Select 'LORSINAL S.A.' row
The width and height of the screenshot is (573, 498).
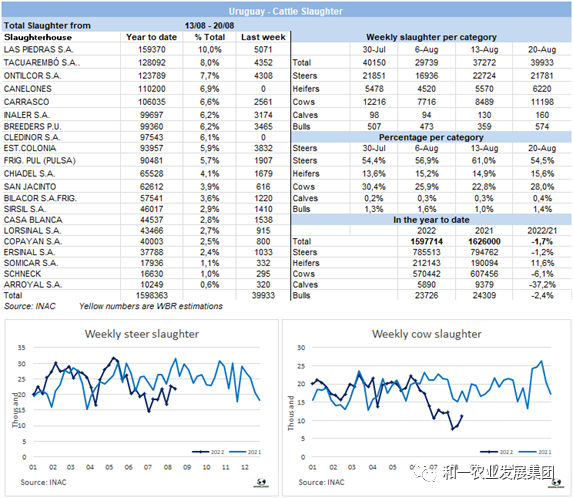(33, 231)
